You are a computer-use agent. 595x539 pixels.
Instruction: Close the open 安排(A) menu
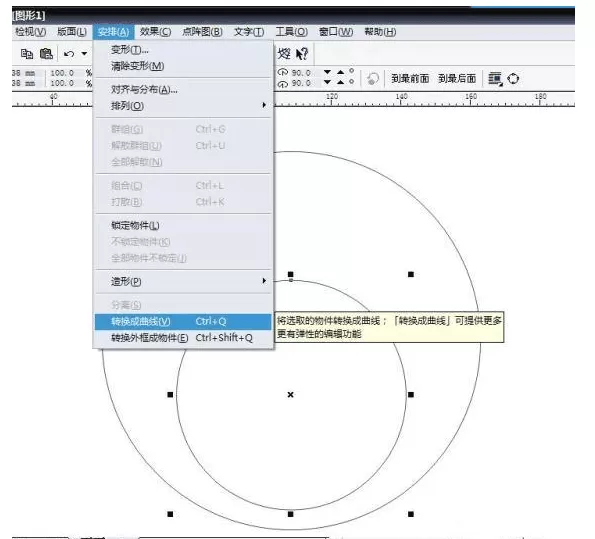113,32
